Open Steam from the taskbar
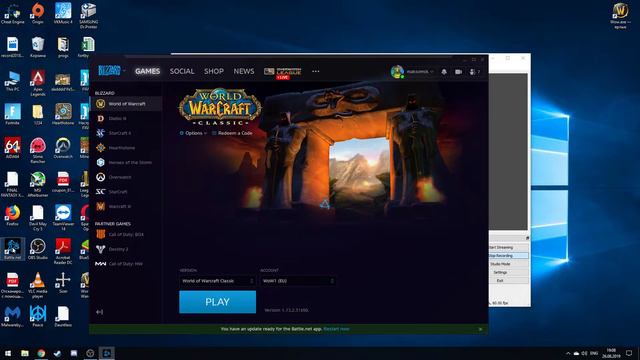 (x=58, y=353)
